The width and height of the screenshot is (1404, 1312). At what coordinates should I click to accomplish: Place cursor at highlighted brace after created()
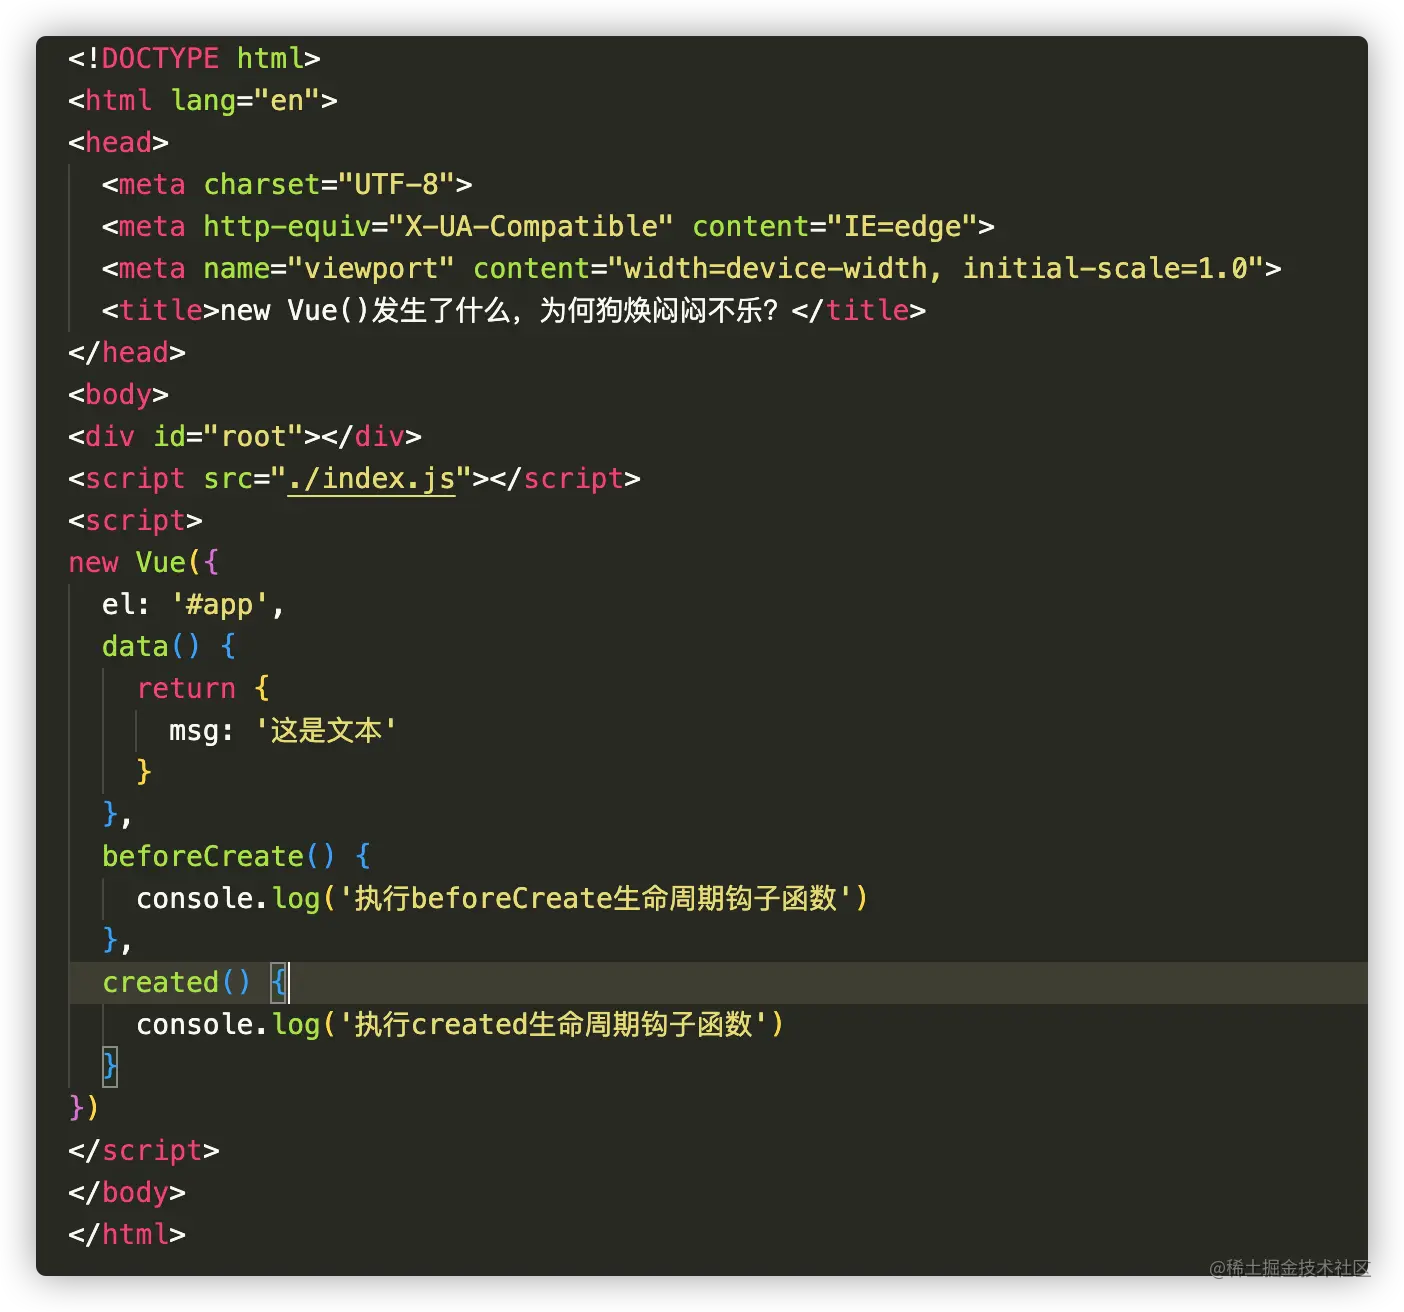tap(279, 983)
